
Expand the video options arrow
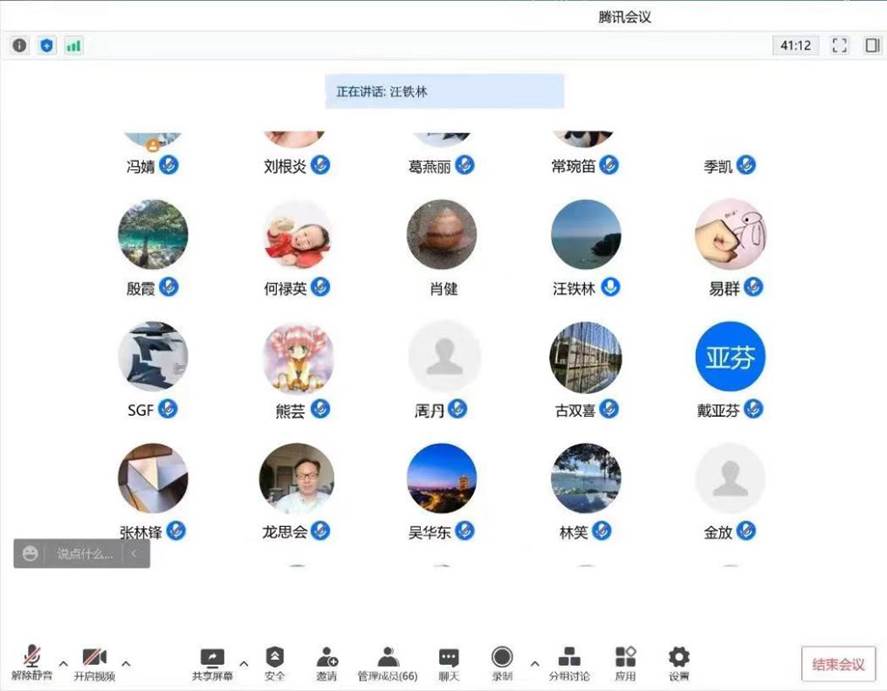[126, 663]
